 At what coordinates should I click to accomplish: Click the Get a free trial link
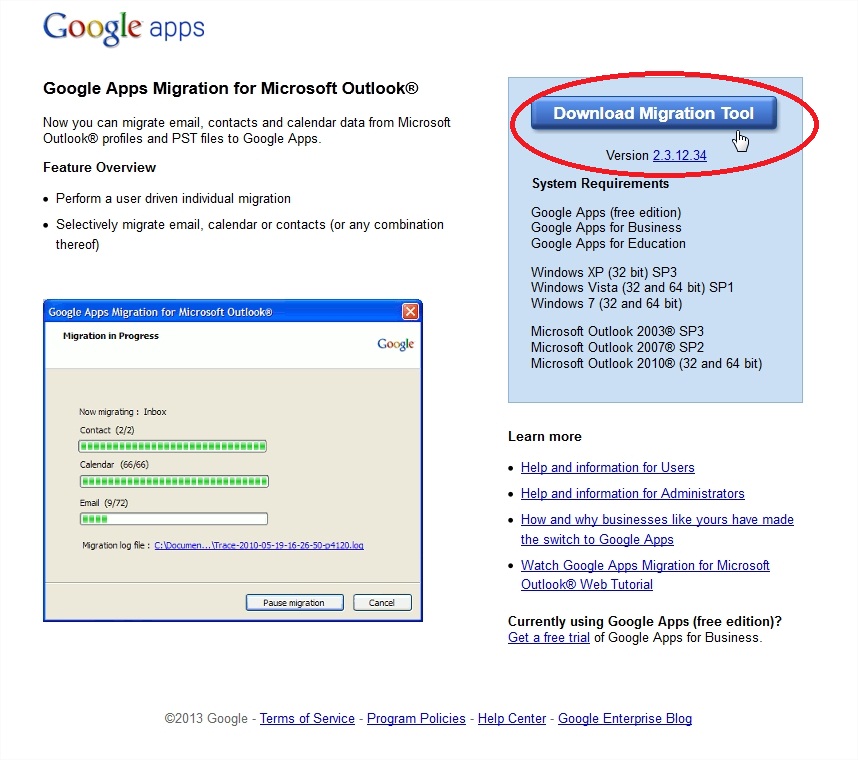point(549,637)
